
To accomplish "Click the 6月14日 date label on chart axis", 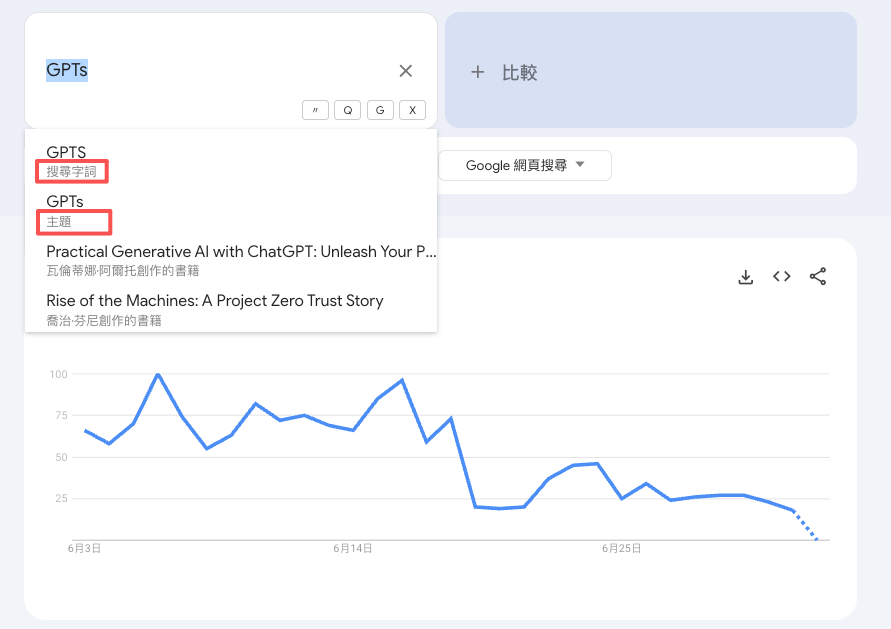I will 352,548.
